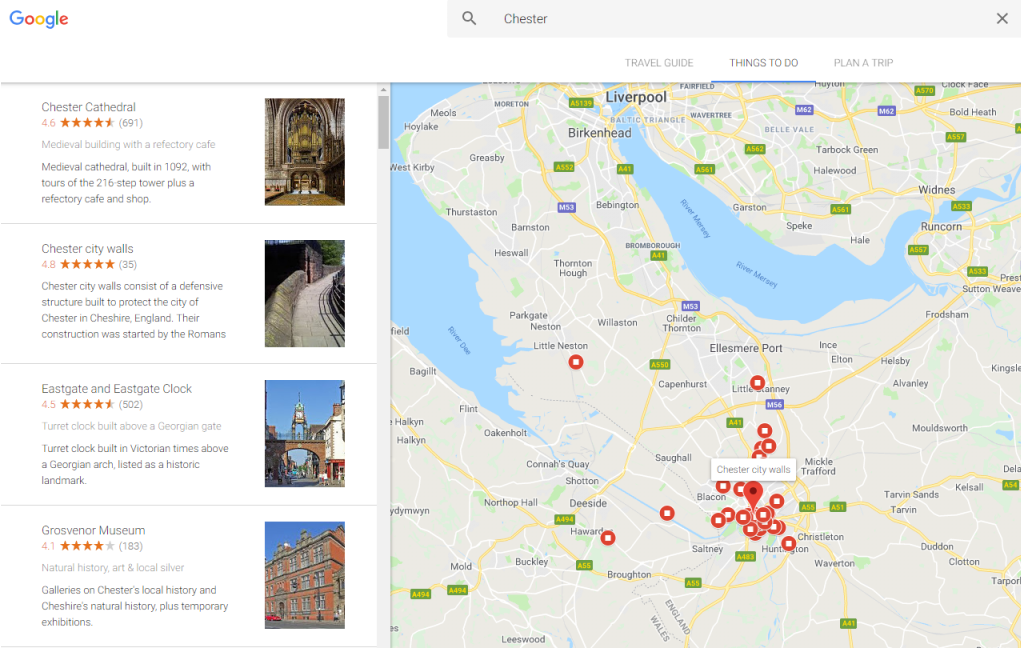Open the Chester Cathedral listing title
Image resolution: width=1021 pixels, height=648 pixels.
click(89, 107)
